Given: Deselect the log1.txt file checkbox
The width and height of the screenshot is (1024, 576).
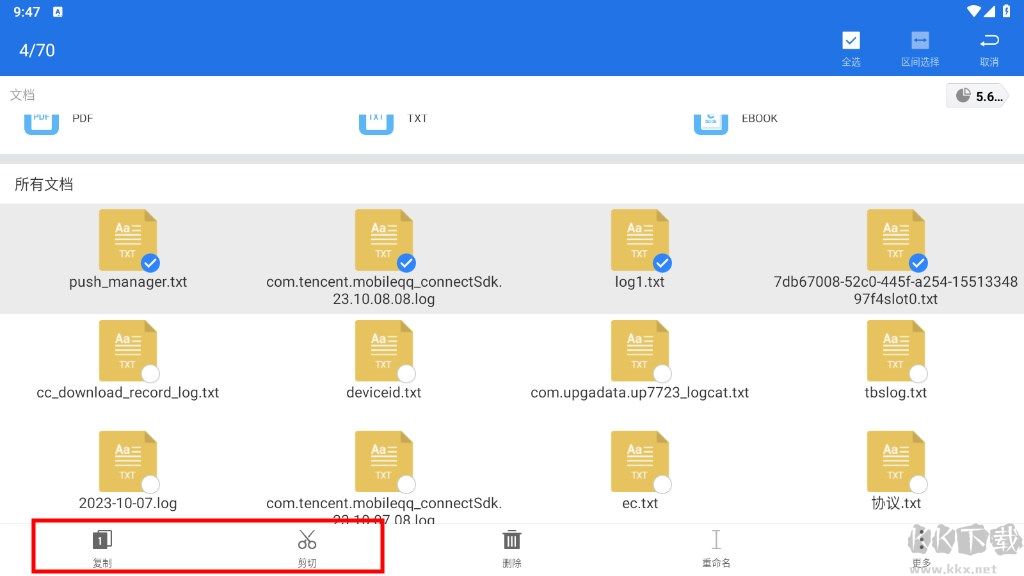Looking at the screenshot, I should click(662, 263).
